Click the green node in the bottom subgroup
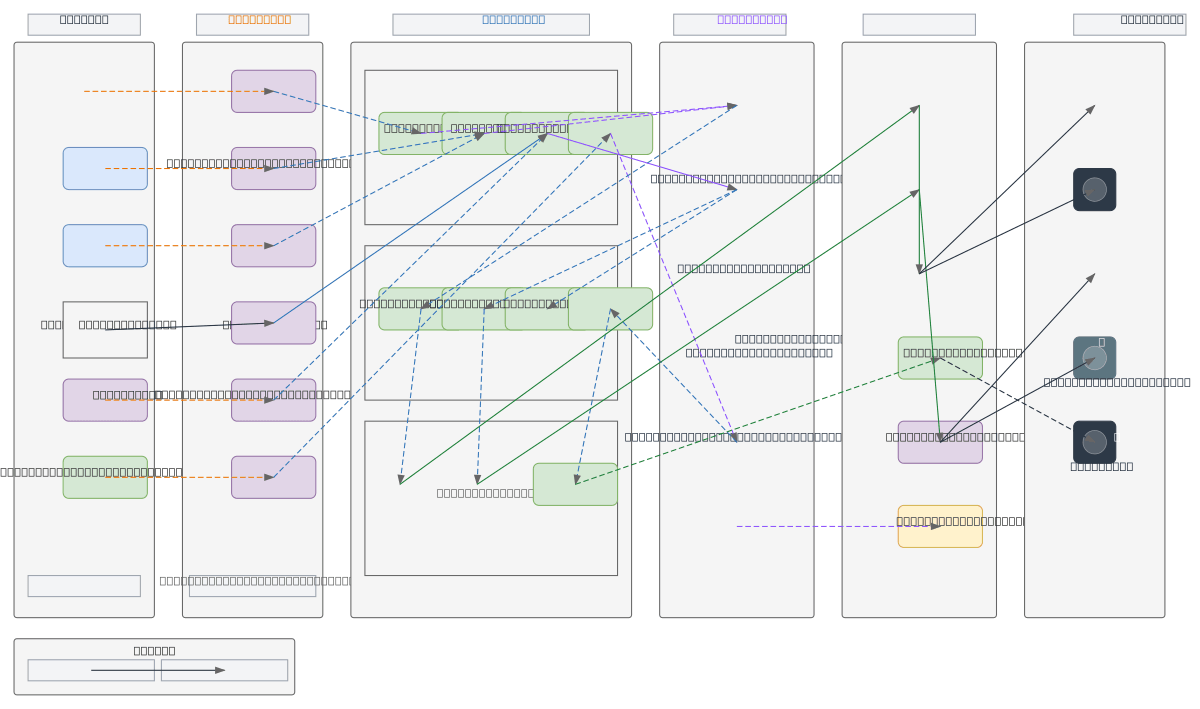This screenshot has height=709, width=1200. (575, 484)
